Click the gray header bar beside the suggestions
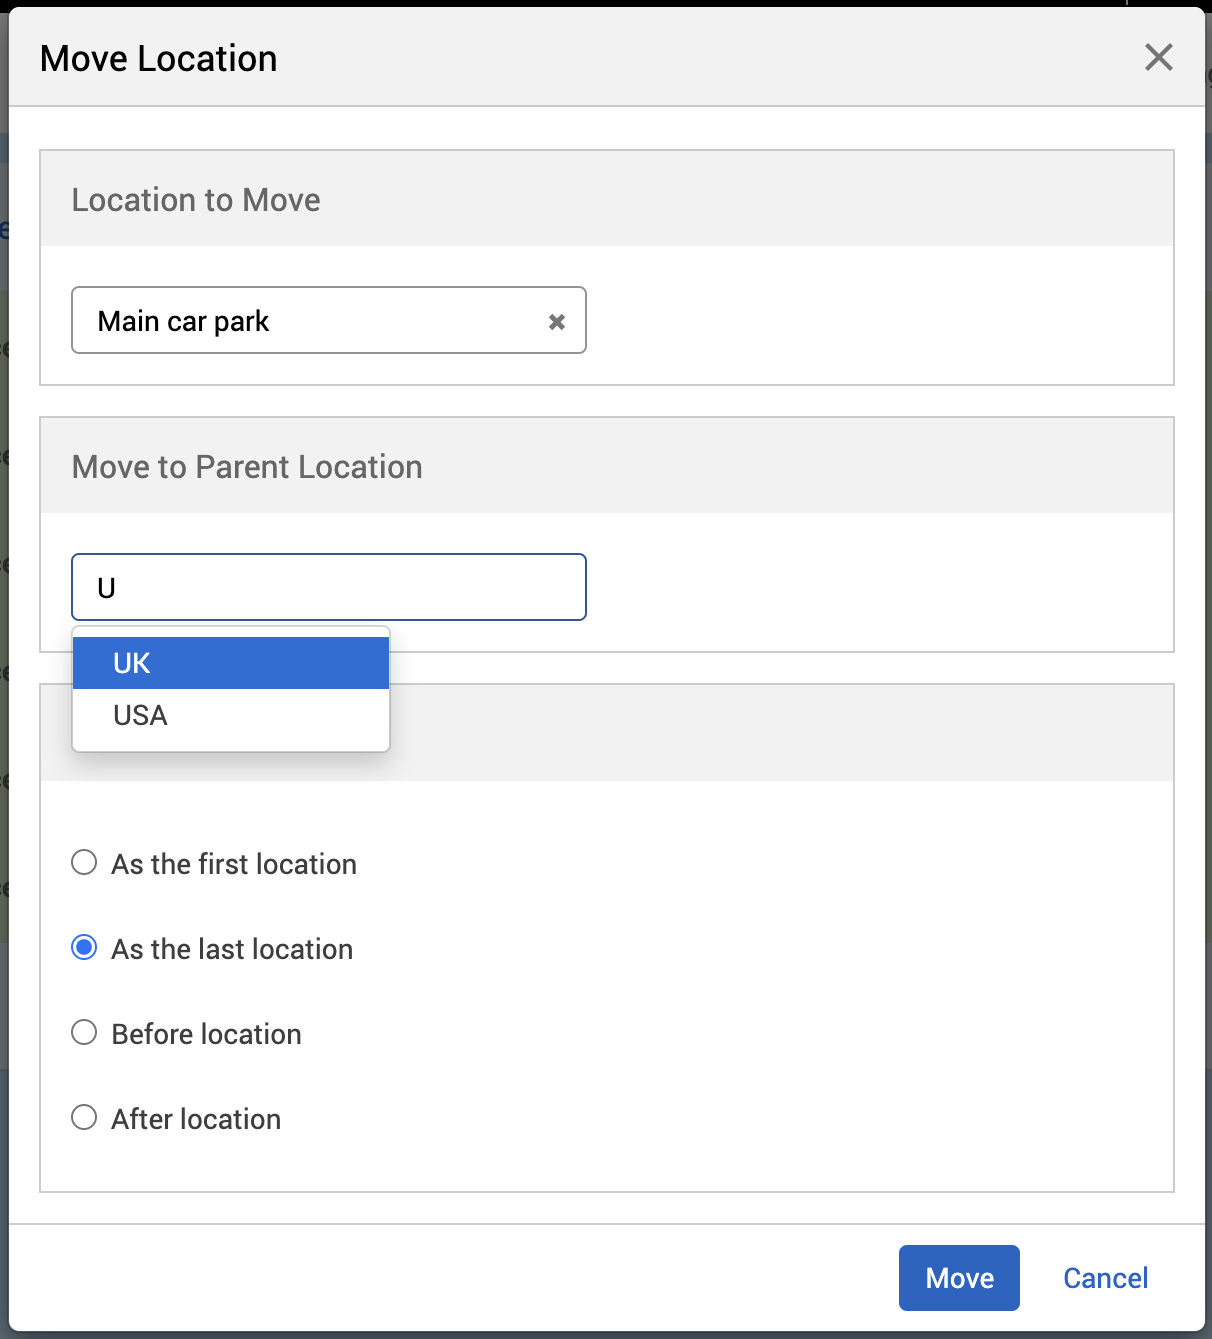 tap(780, 733)
